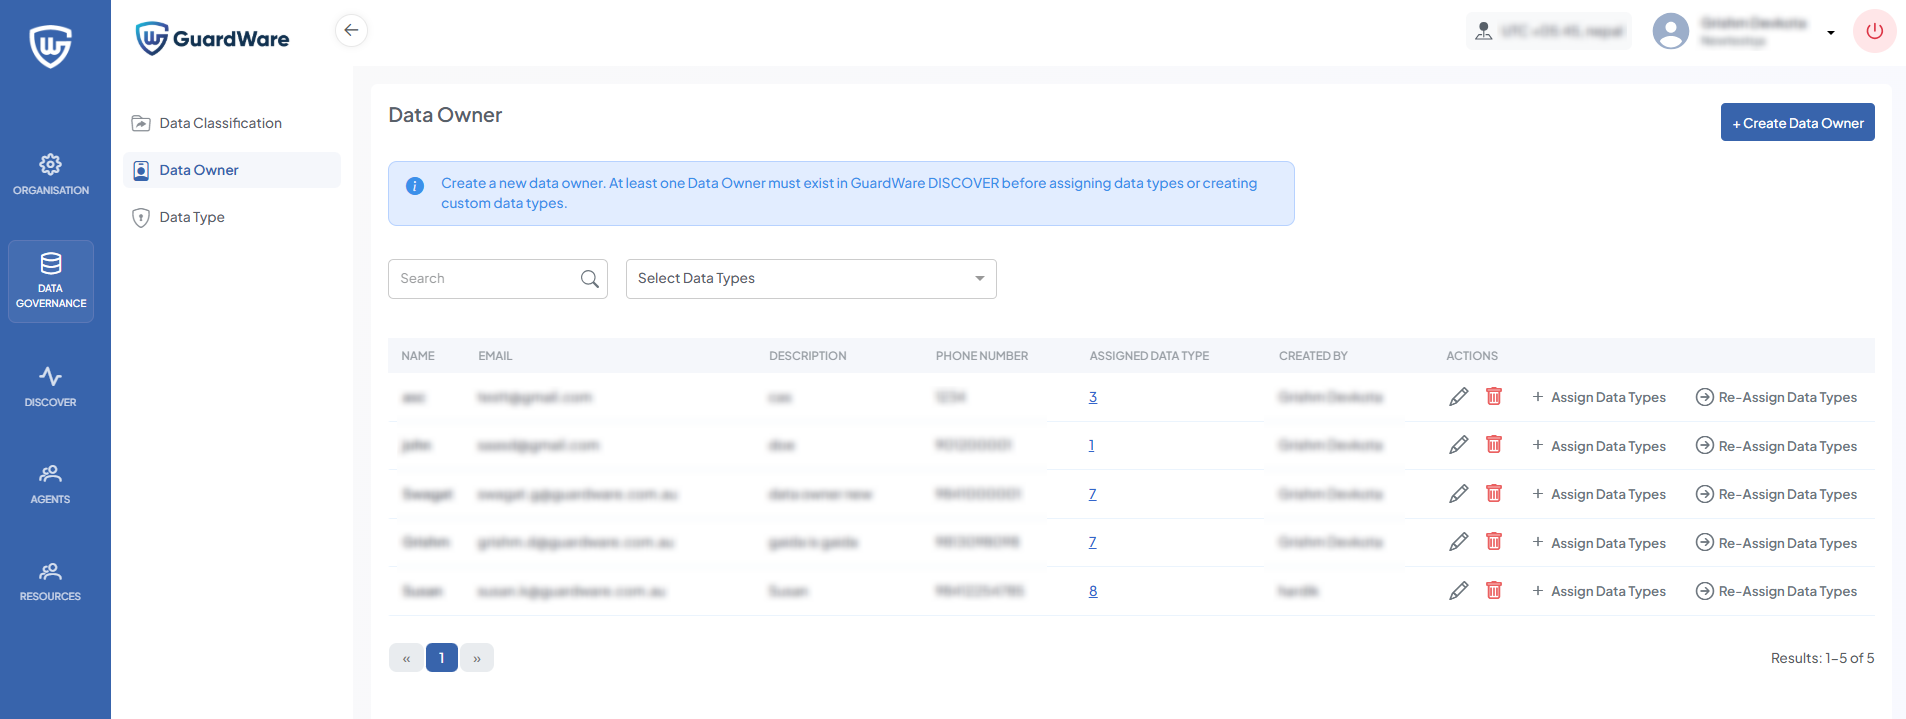1906x719 pixels.
Task: Click the pencil edit icon in first row
Action: (x=1458, y=397)
